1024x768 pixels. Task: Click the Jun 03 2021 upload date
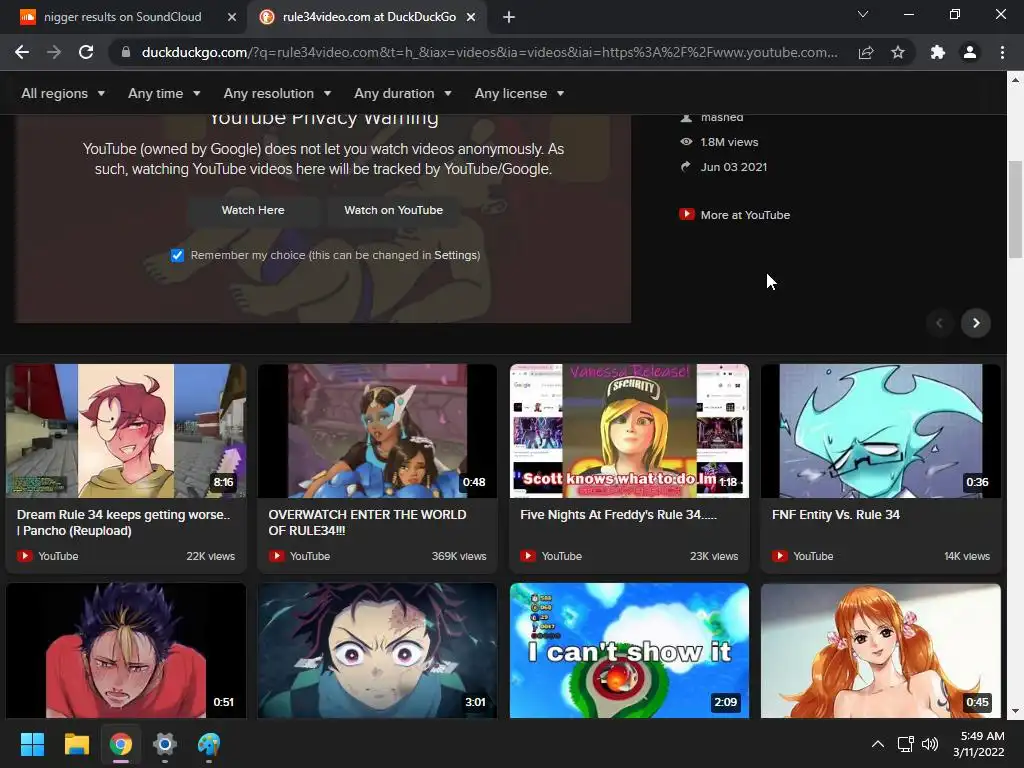pyautogui.click(x=733, y=167)
